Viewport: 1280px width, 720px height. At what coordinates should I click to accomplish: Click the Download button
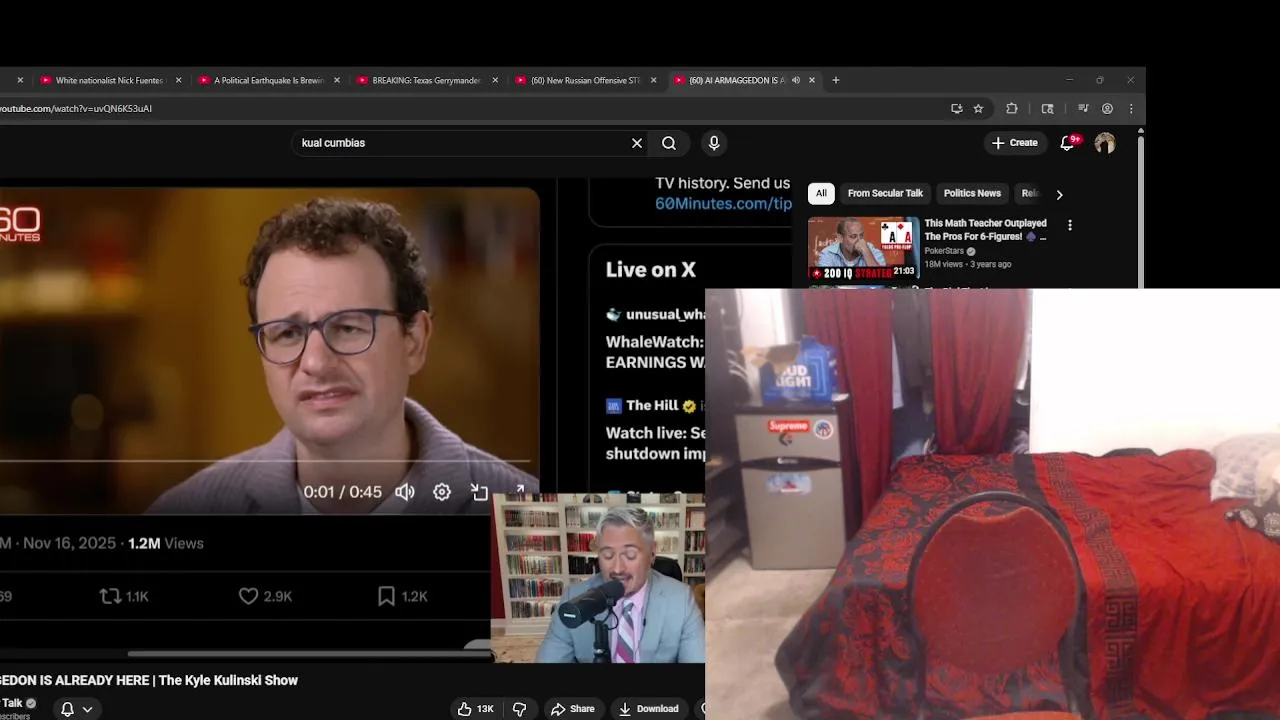pyautogui.click(x=648, y=709)
